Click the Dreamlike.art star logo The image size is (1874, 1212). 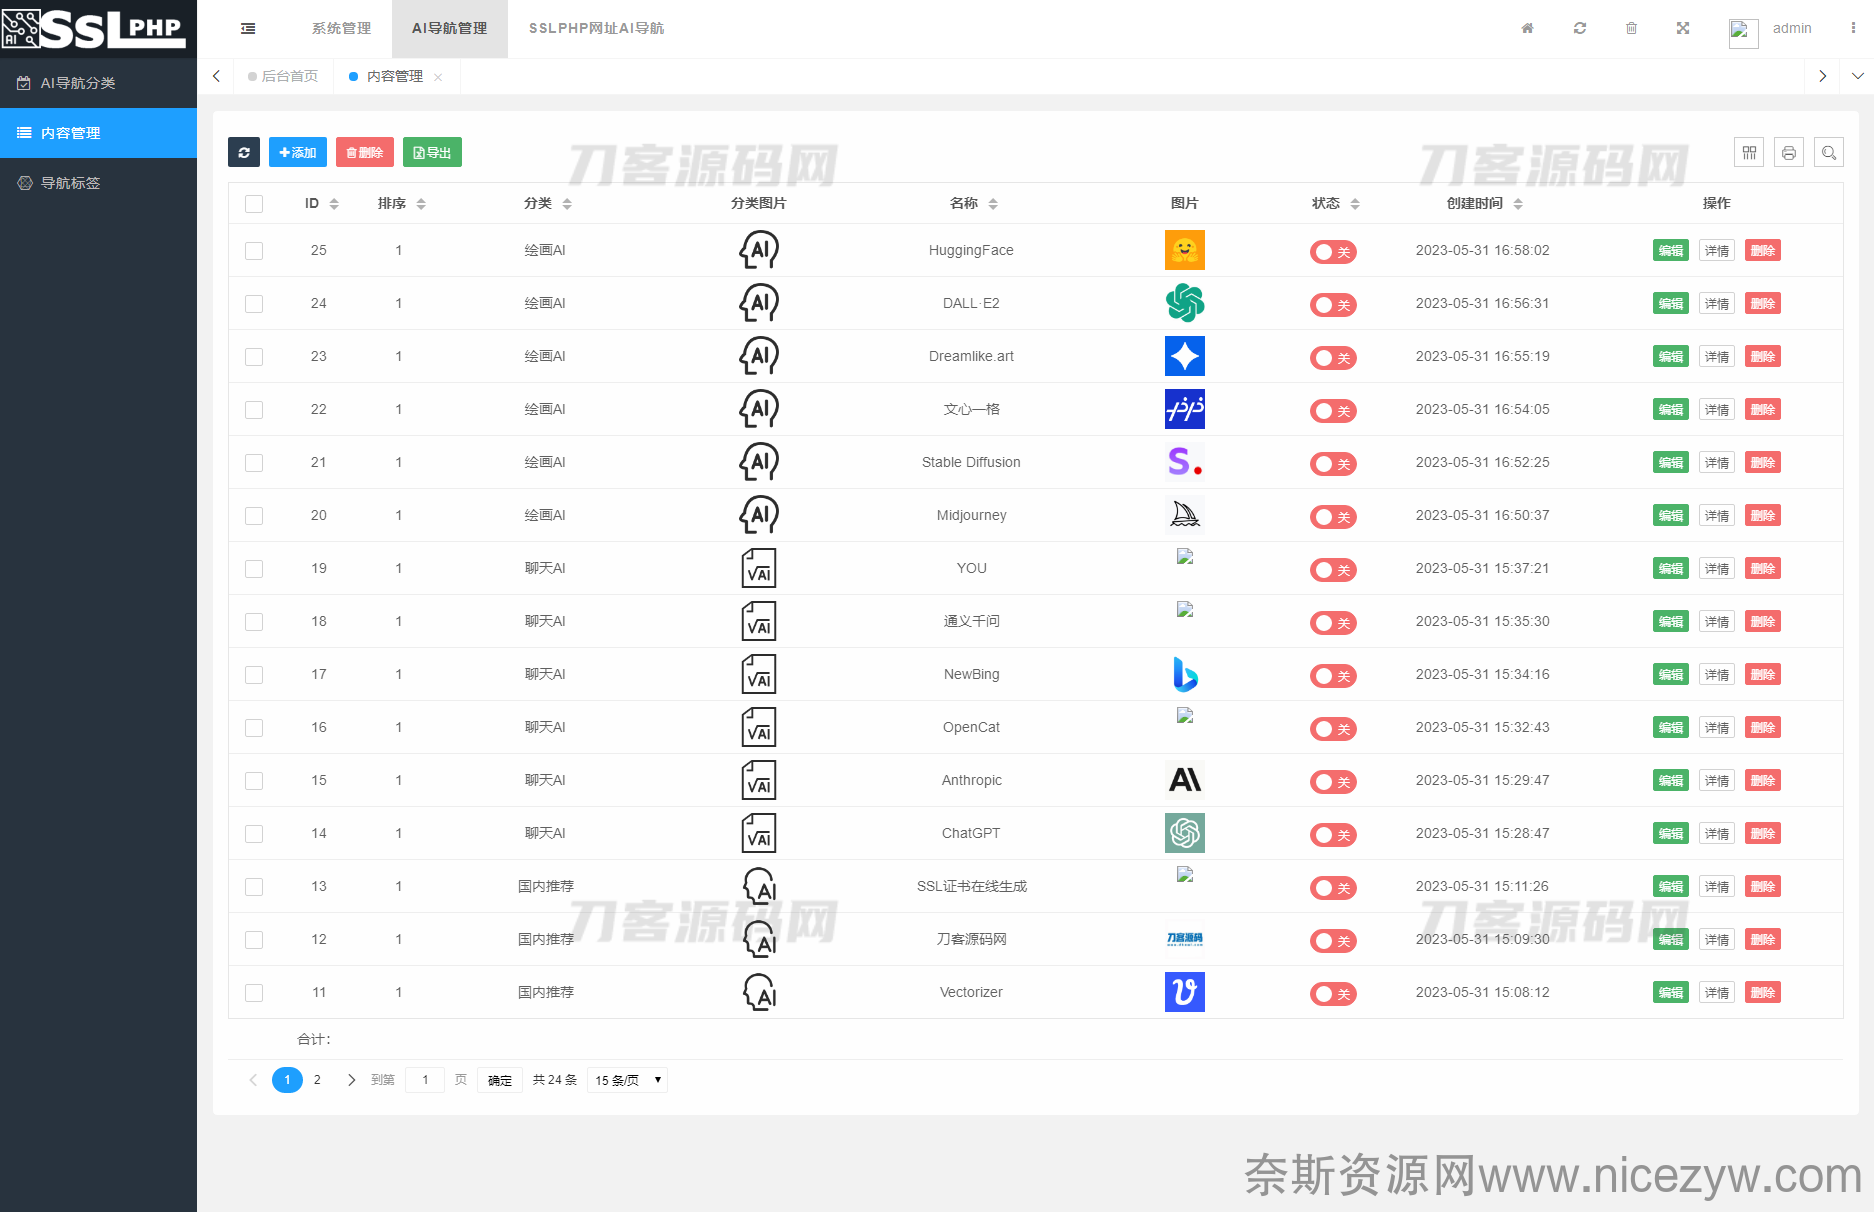tap(1185, 356)
